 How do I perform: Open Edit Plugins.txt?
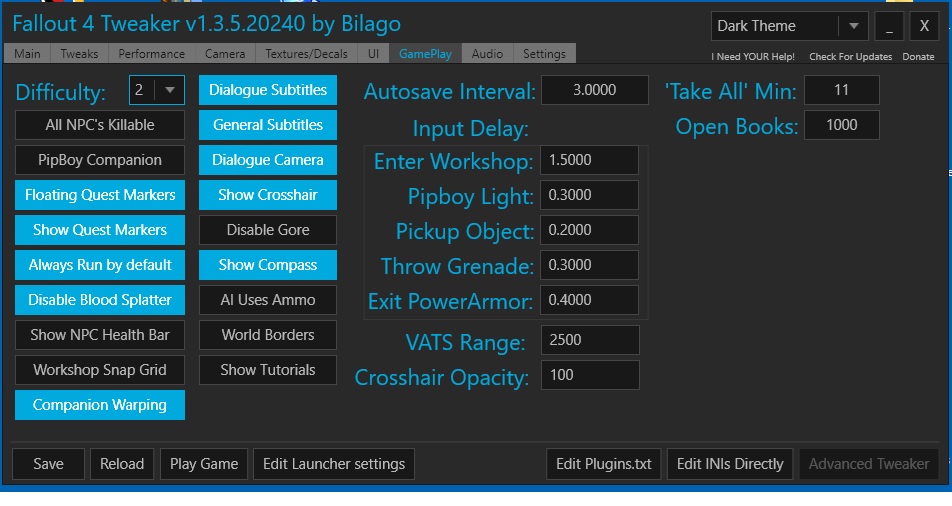(x=604, y=464)
